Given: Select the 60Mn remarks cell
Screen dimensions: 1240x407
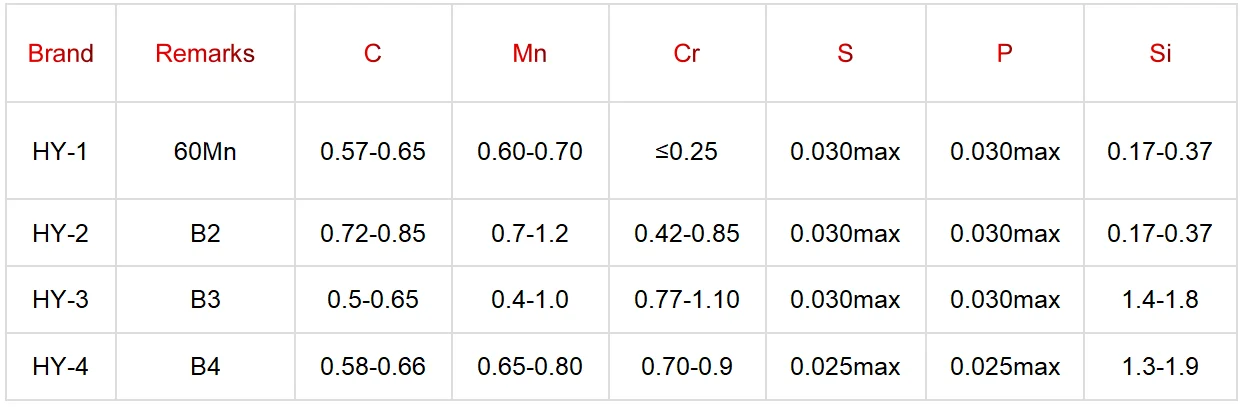Looking at the screenshot, I should [205, 152].
